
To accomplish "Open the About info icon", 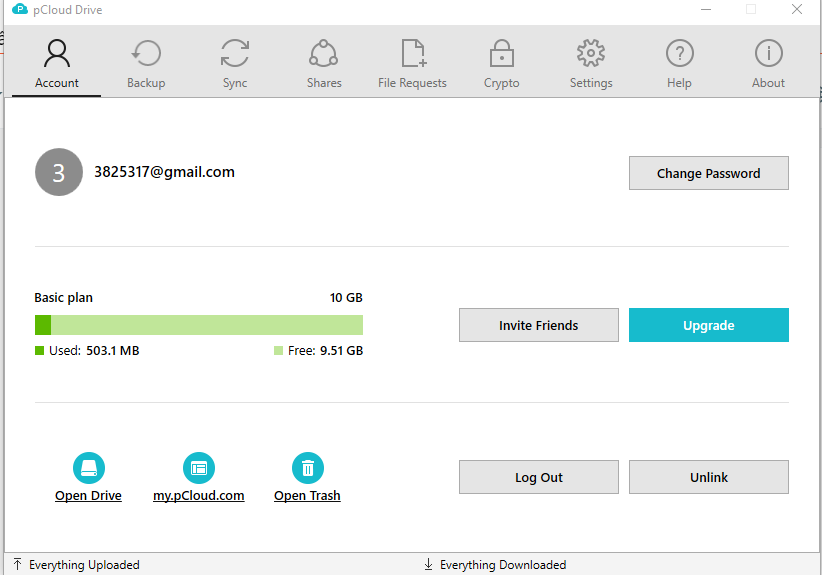I will coord(769,53).
